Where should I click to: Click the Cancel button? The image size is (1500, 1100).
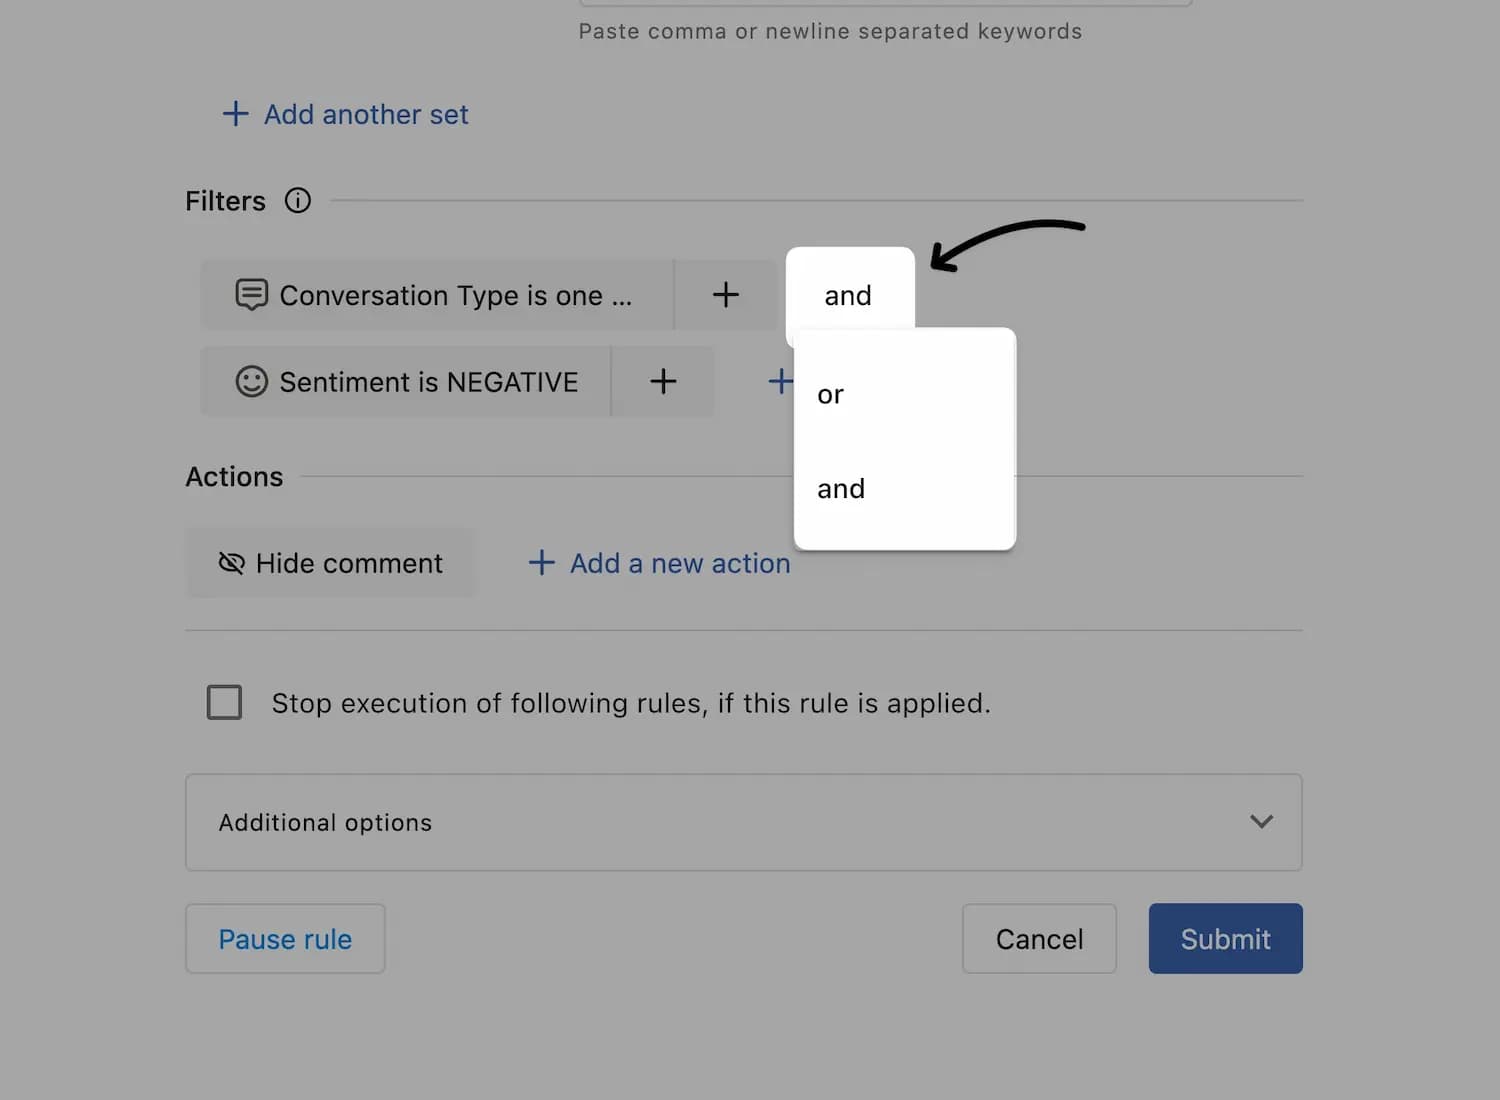(1039, 939)
